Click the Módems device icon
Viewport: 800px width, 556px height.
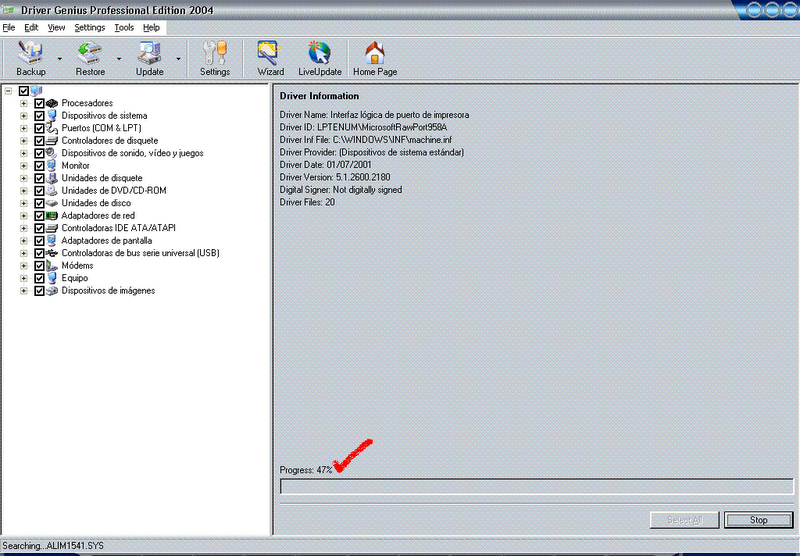[52, 266]
